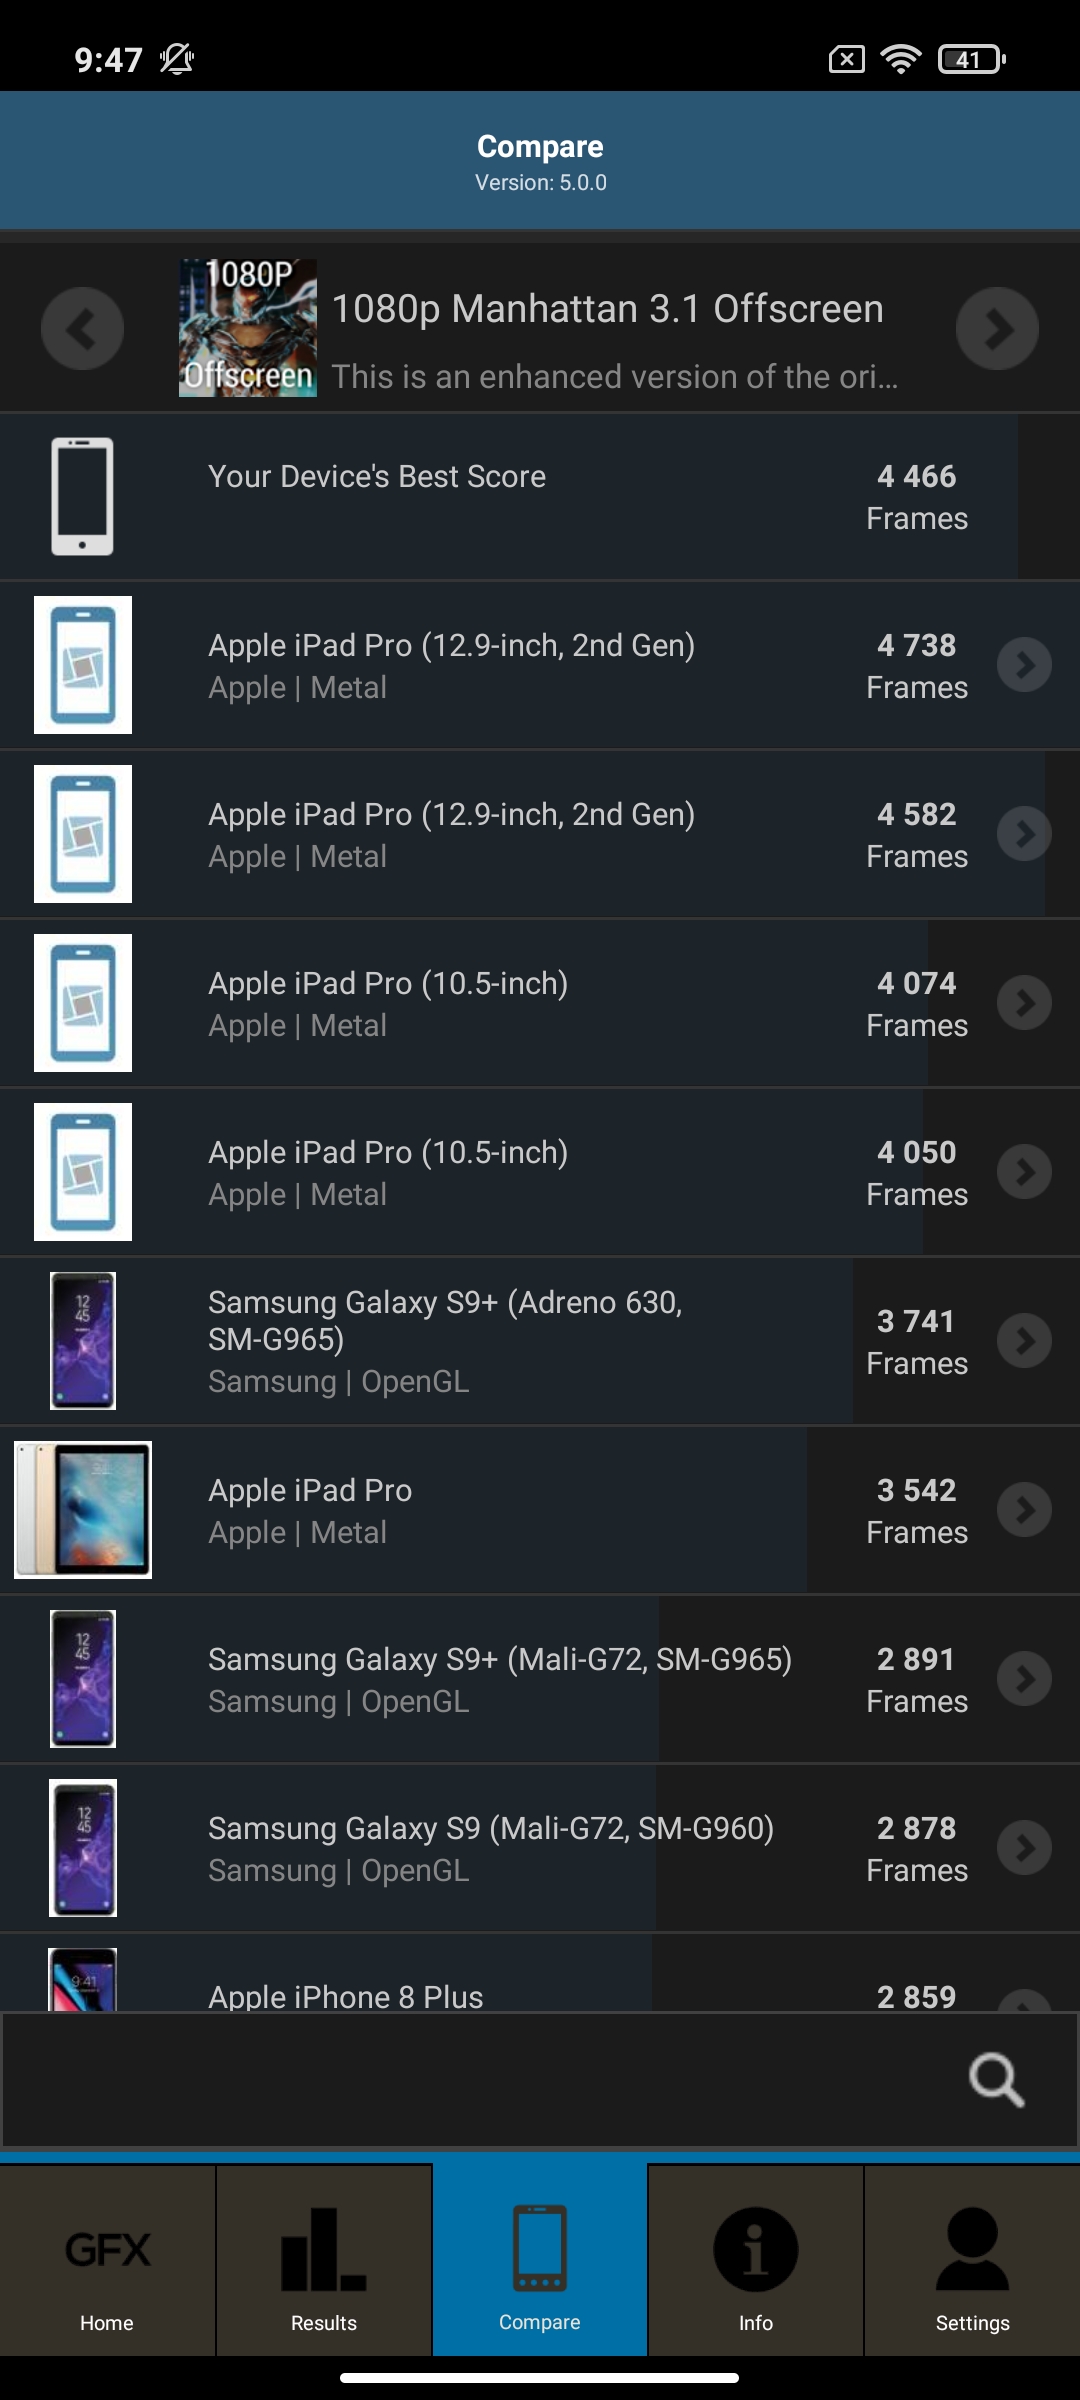
Task: Go to next benchmark test arrow
Action: 997,329
